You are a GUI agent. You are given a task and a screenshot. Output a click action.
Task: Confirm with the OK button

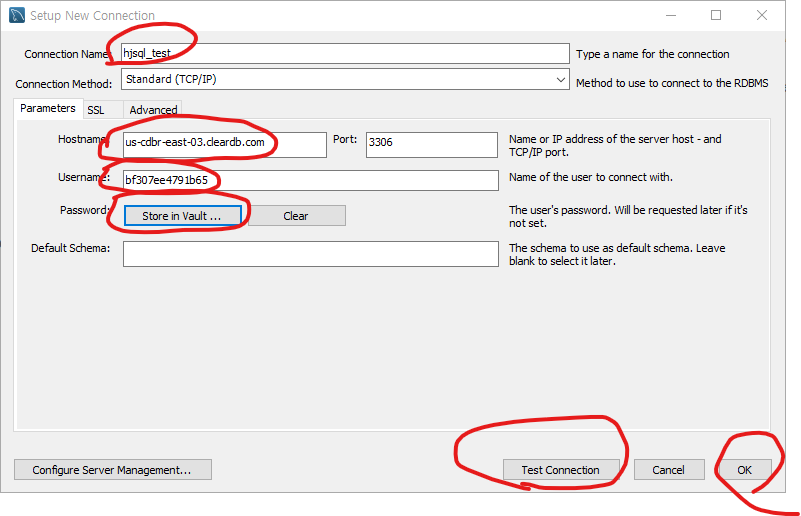point(745,470)
